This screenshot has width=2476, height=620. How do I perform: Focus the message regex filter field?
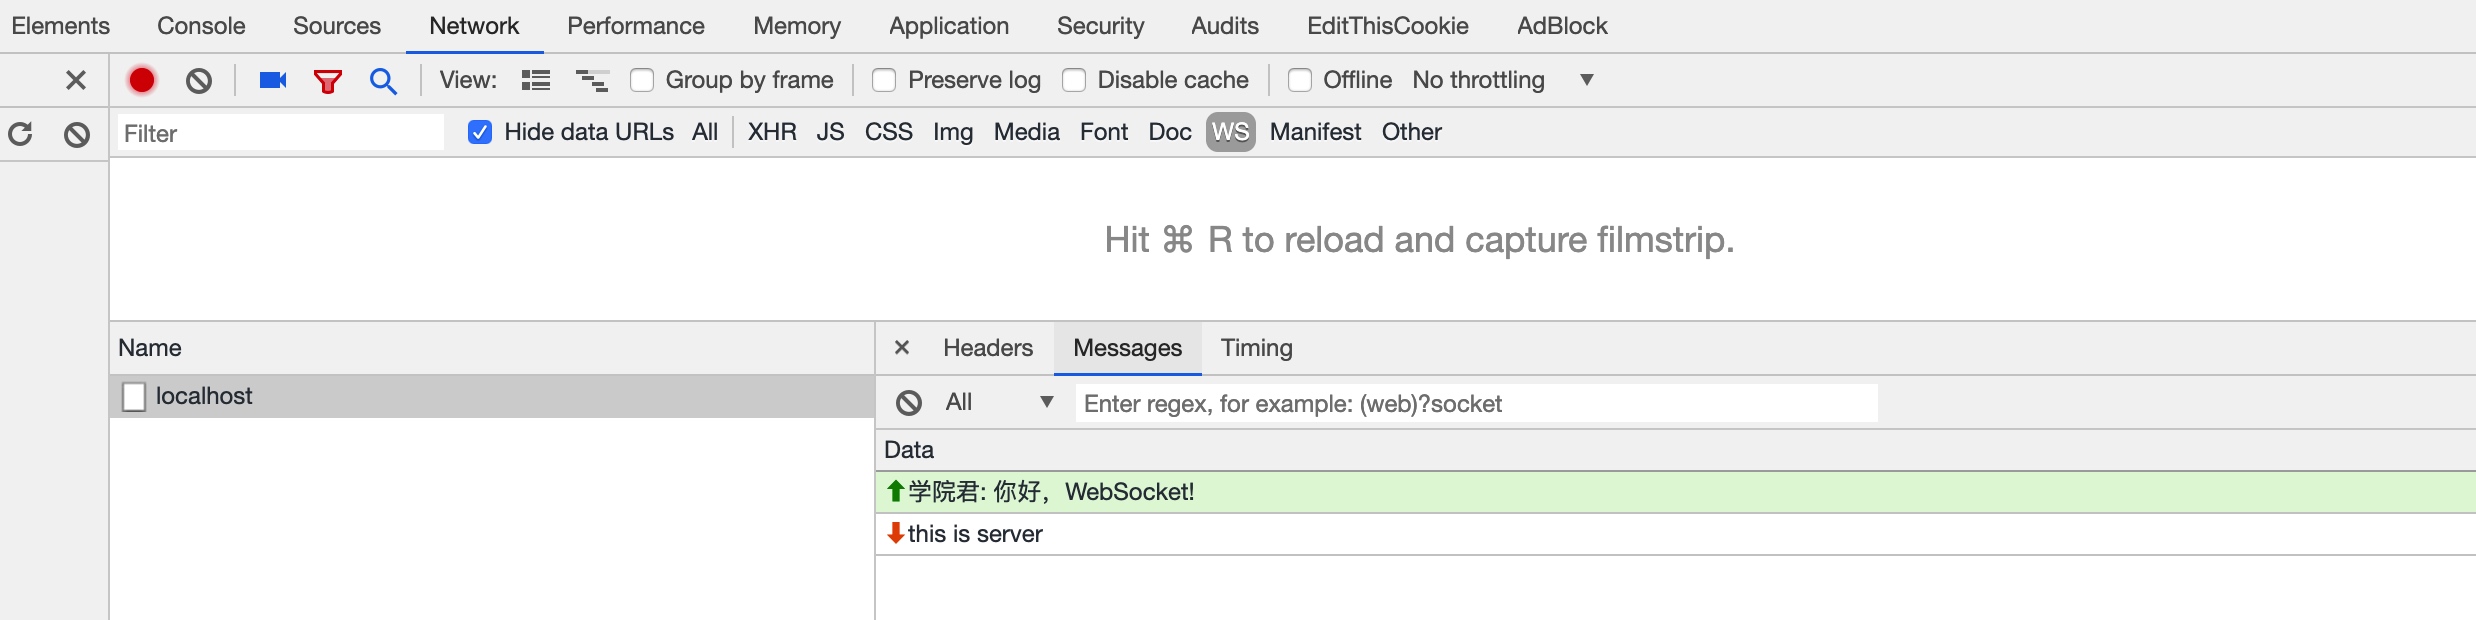(1476, 403)
